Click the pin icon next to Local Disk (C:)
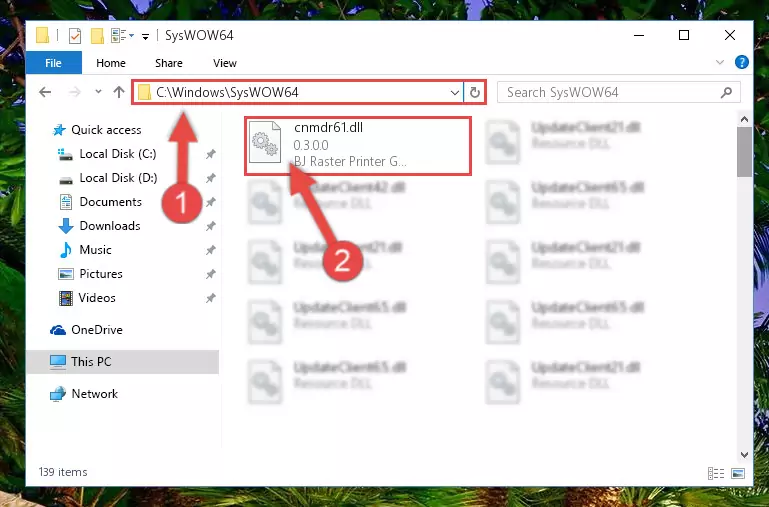This screenshot has height=507, width=769. coord(210,154)
